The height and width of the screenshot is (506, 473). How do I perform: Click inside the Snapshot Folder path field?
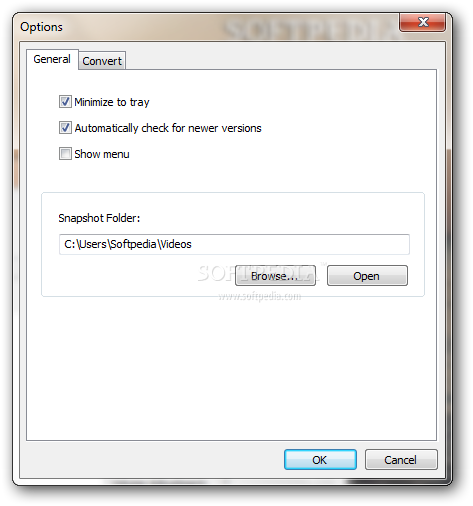[234, 244]
